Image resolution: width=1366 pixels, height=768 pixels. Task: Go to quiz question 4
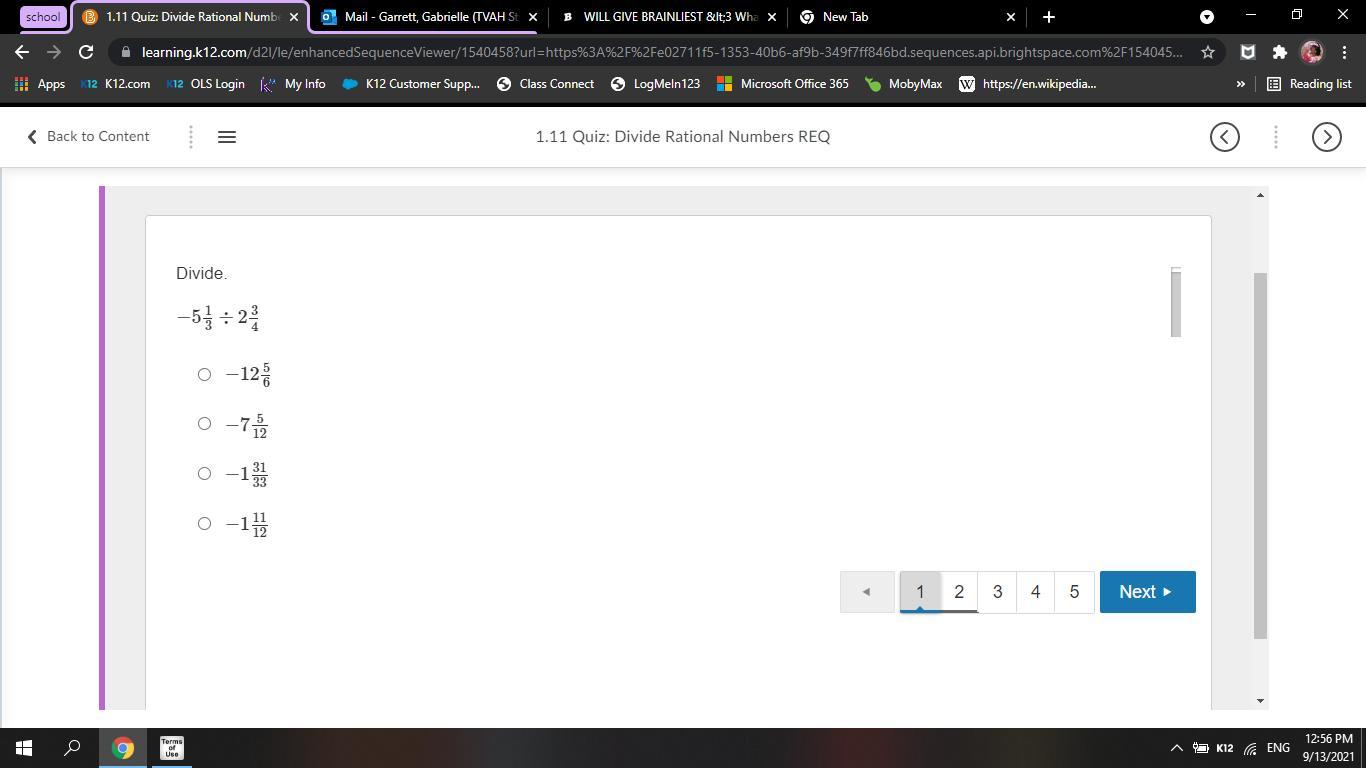(x=1035, y=592)
